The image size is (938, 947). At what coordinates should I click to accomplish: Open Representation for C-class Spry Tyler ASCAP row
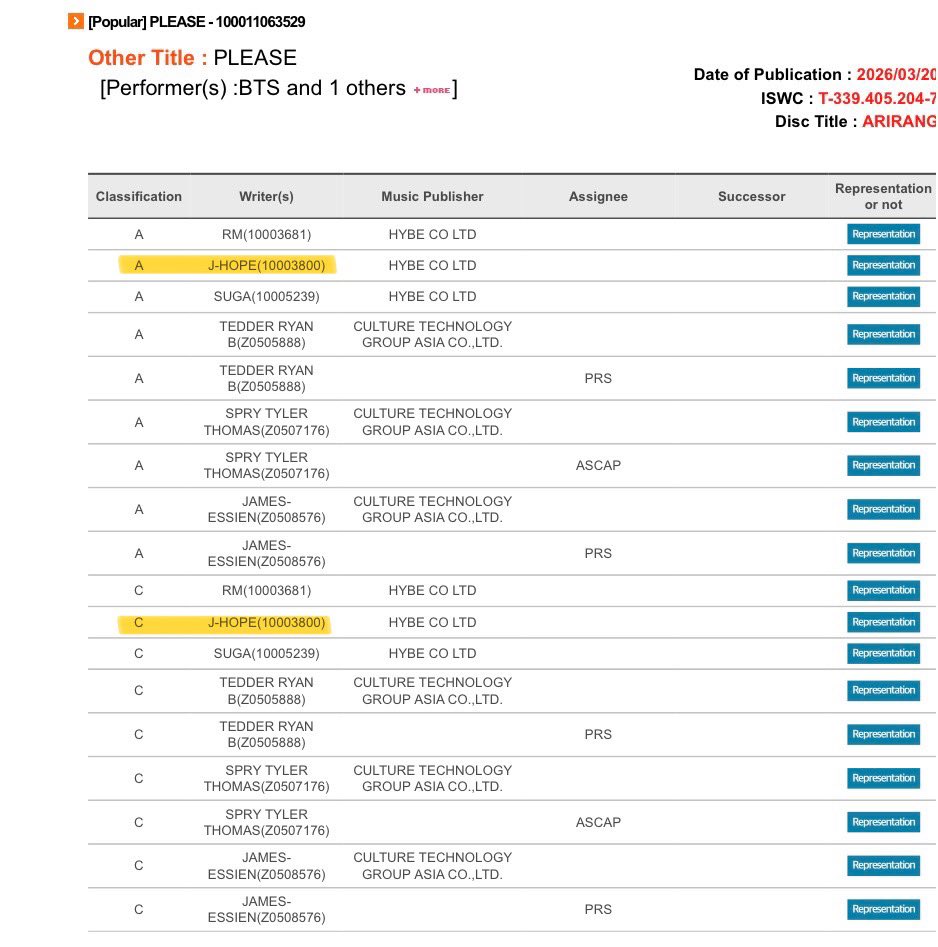(883, 822)
